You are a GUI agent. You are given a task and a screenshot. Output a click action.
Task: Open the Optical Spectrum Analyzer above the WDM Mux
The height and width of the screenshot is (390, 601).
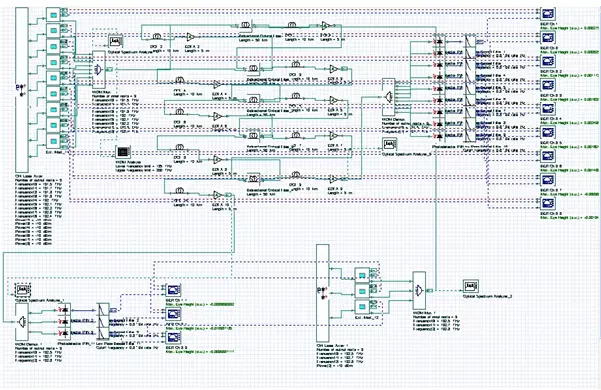point(115,41)
